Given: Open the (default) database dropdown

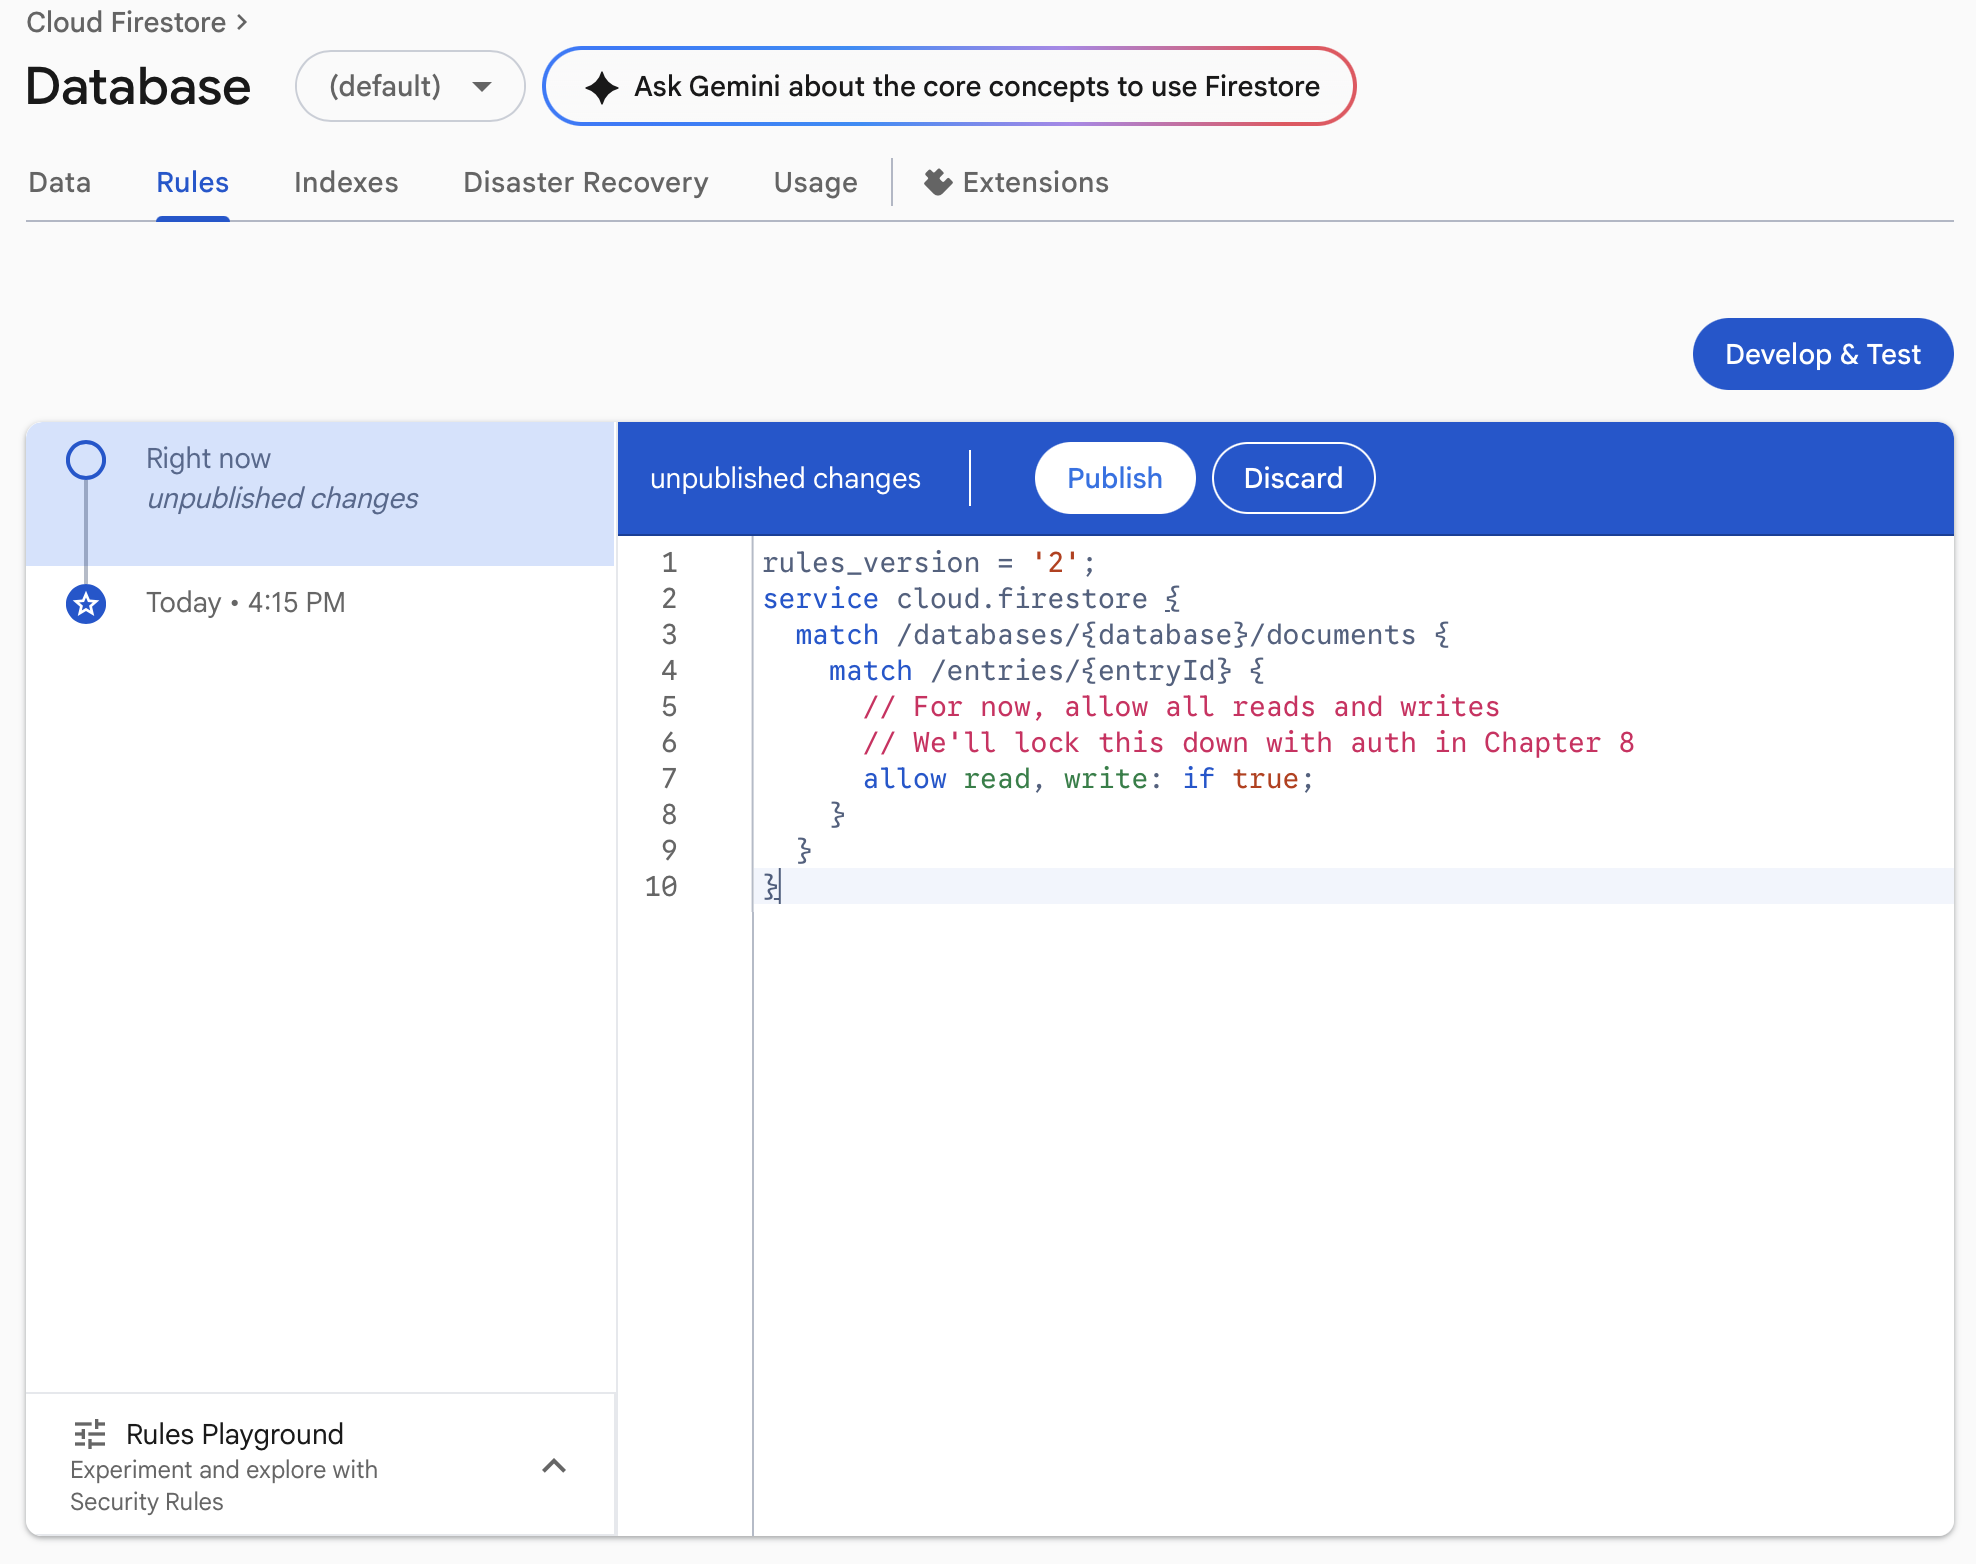Looking at the screenshot, I should 409,86.
